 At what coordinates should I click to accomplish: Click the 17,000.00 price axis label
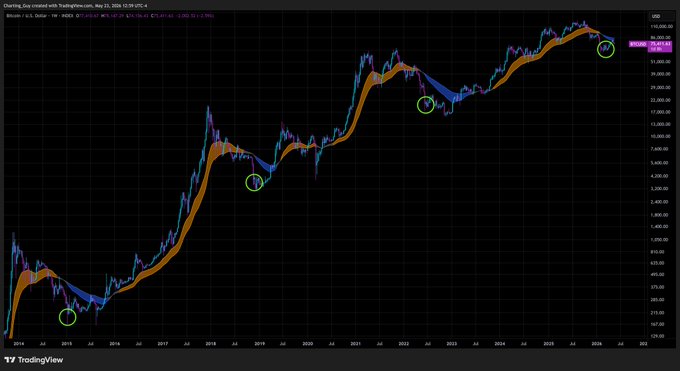point(660,112)
